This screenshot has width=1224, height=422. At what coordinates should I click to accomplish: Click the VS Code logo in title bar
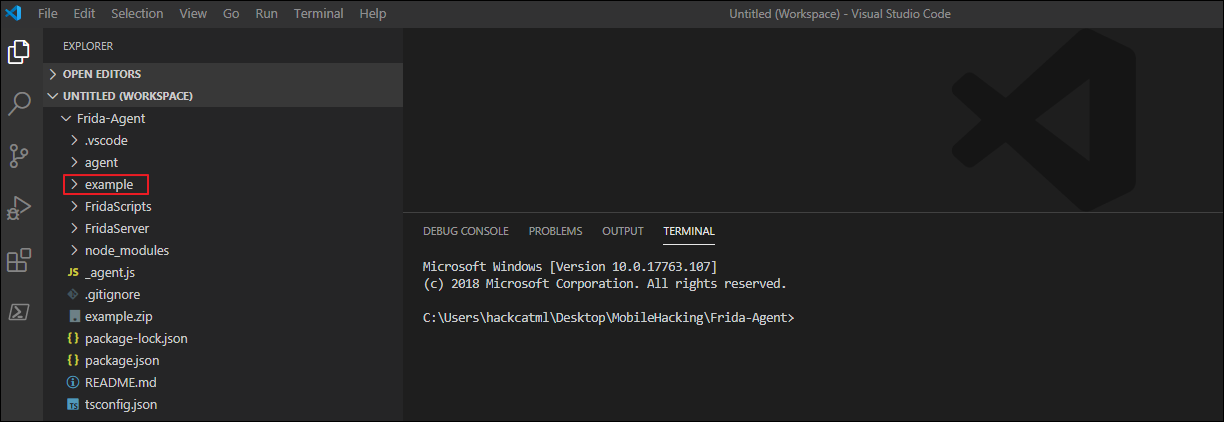point(14,14)
